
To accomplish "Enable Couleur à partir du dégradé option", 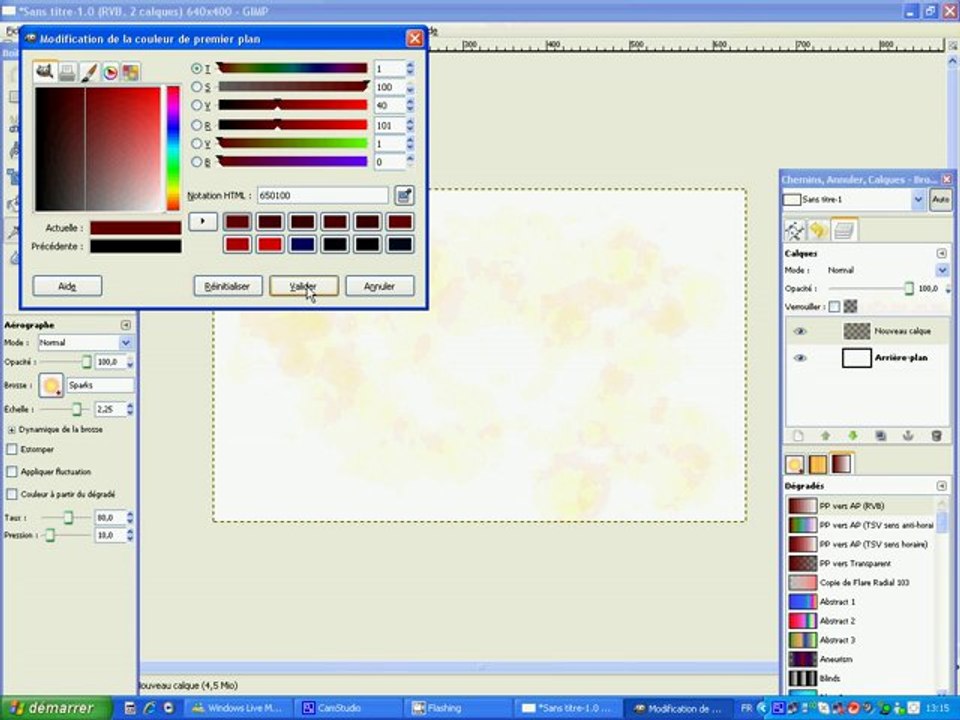I will pos(12,494).
